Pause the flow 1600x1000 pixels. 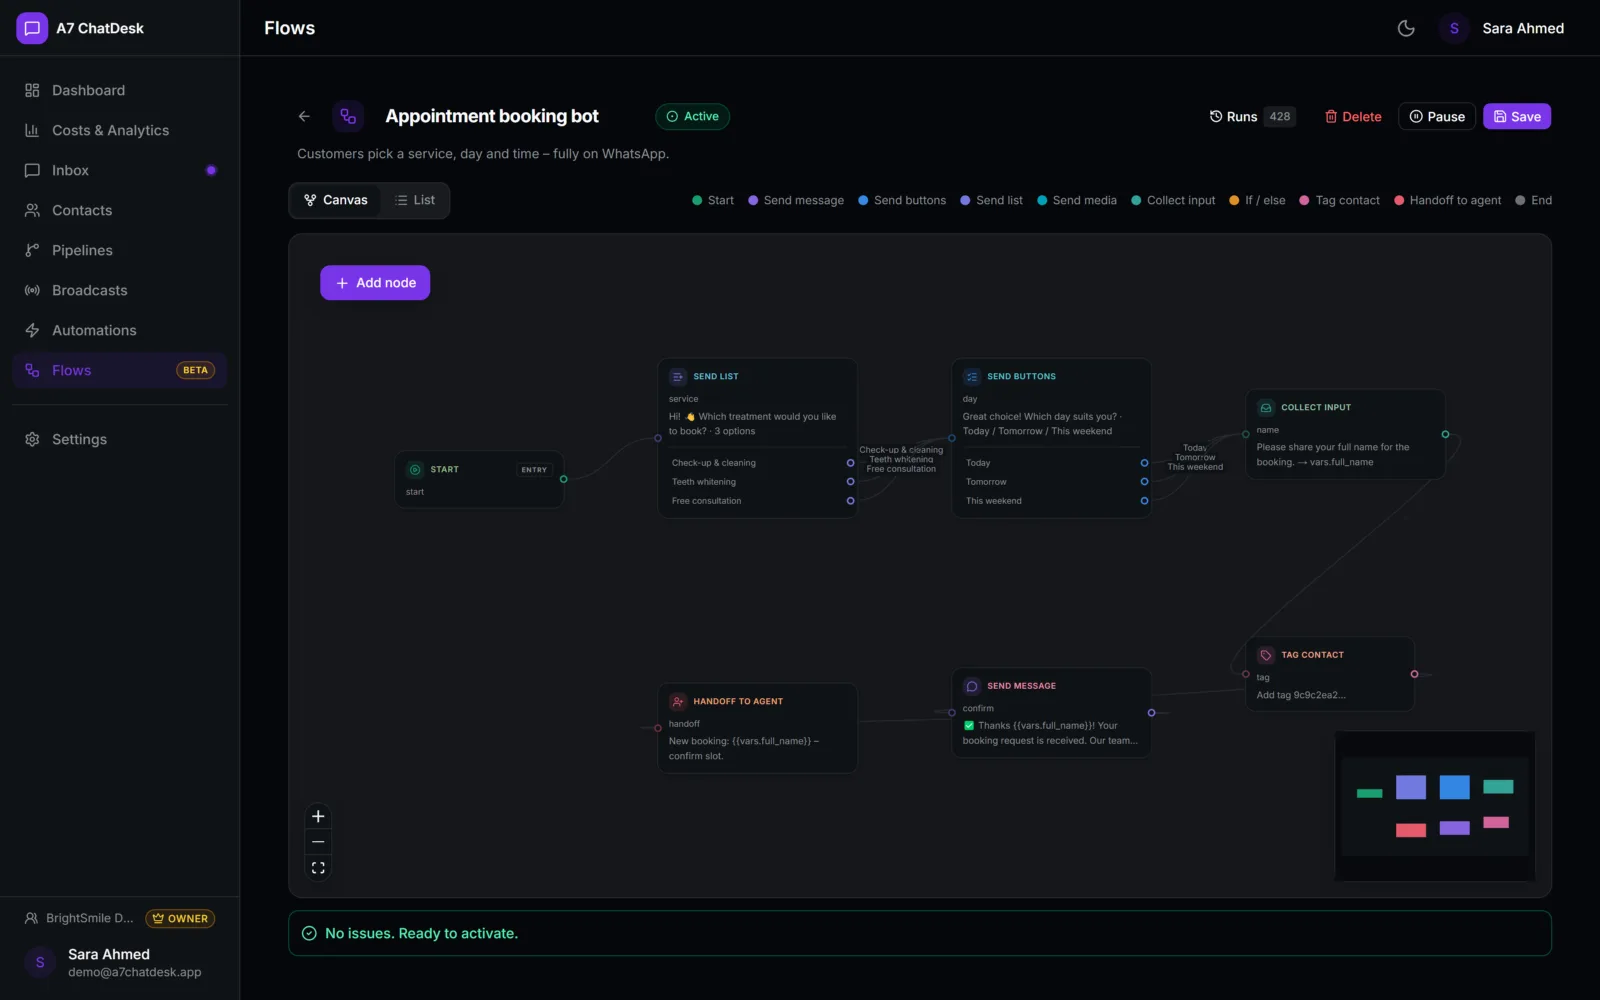[x=1437, y=116]
